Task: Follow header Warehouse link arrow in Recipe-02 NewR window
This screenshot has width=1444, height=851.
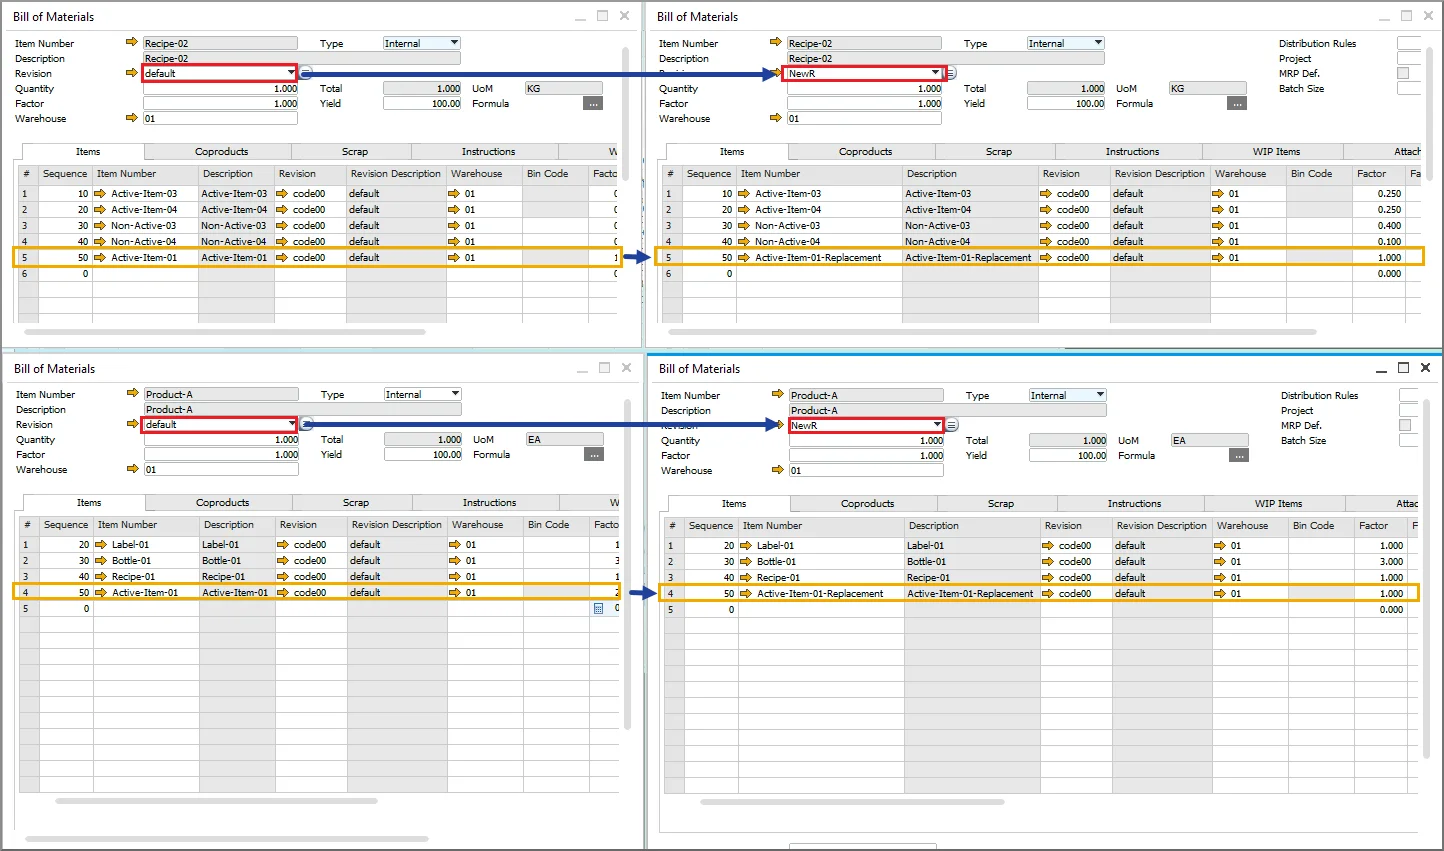Action: pos(775,118)
